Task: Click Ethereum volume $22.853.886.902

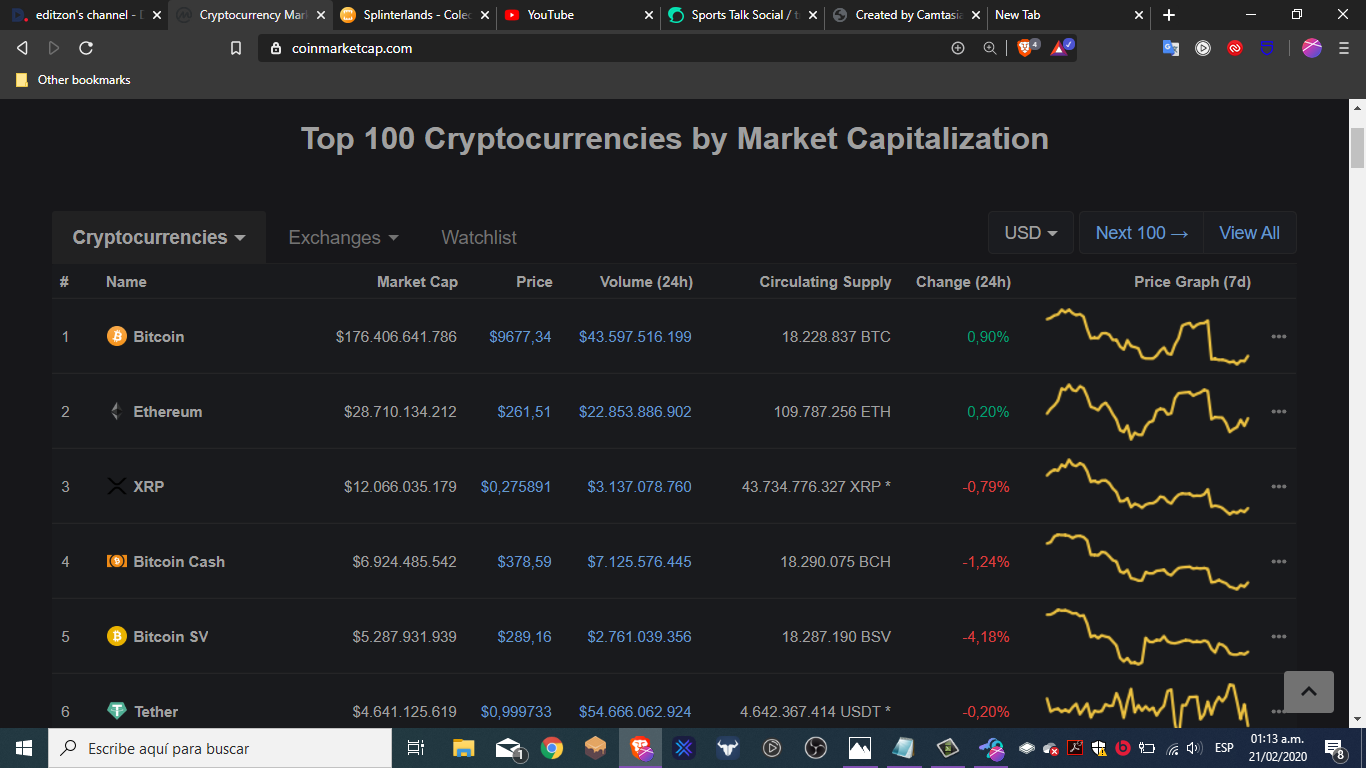Action: tap(635, 411)
